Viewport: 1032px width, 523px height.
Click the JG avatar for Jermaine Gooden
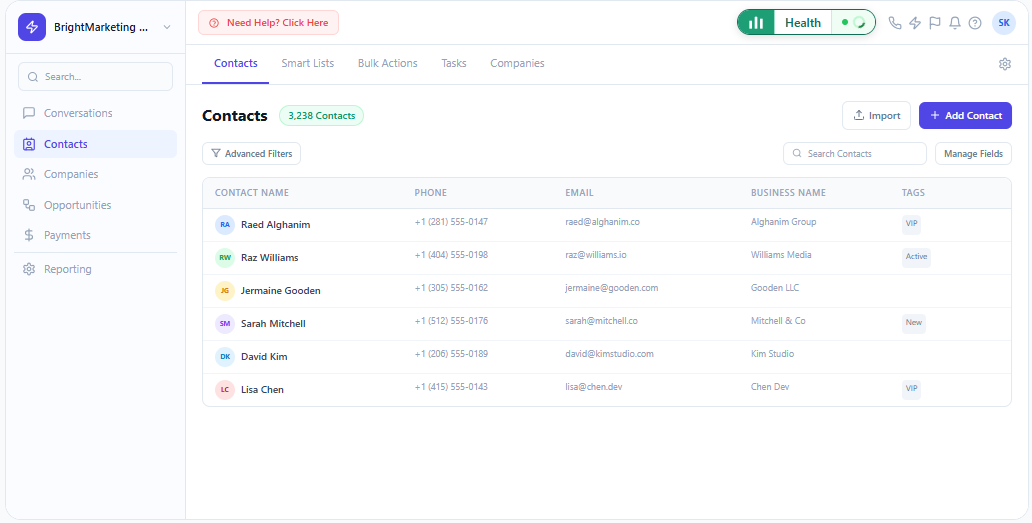coord(225,290)
